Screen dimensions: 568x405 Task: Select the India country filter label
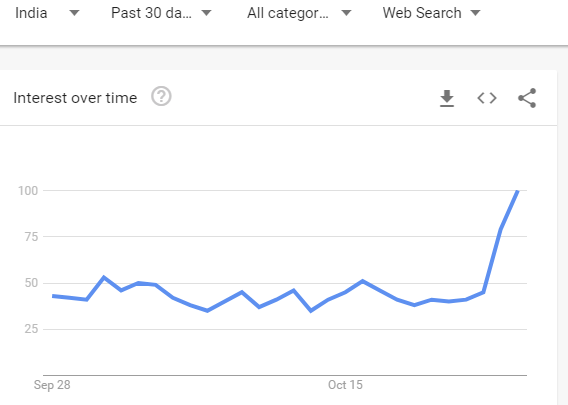click(x=31, y=13)
